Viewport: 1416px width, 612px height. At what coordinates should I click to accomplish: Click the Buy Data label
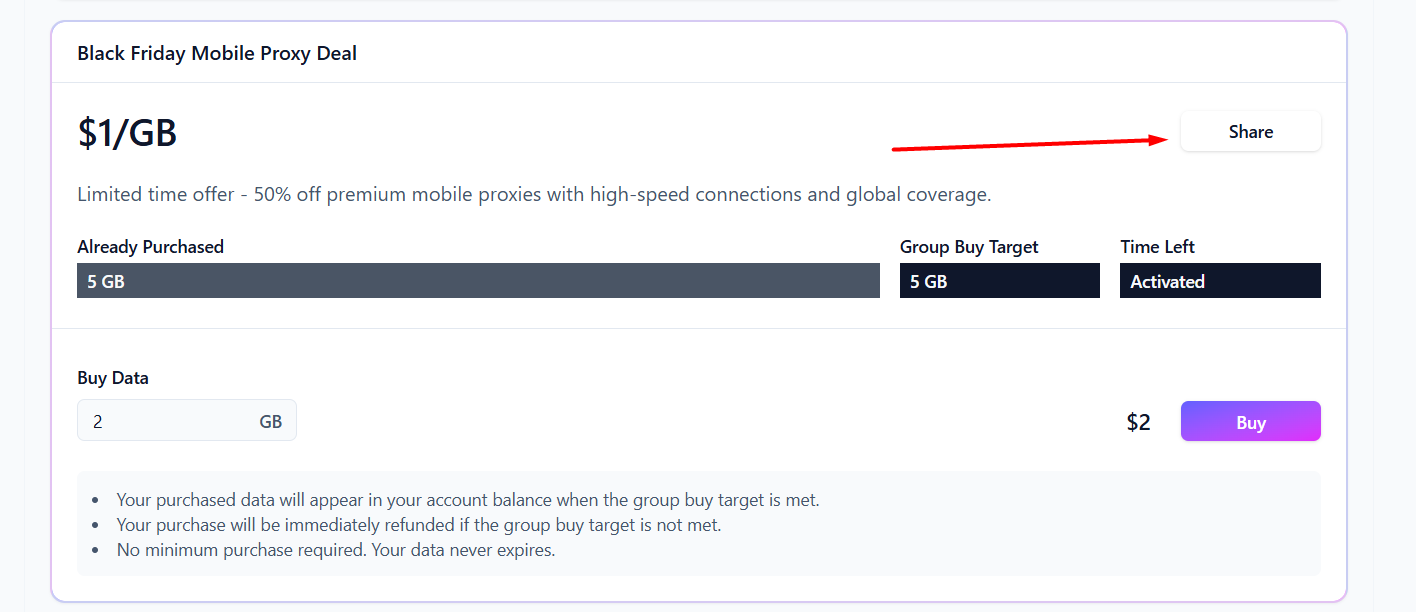113,378
